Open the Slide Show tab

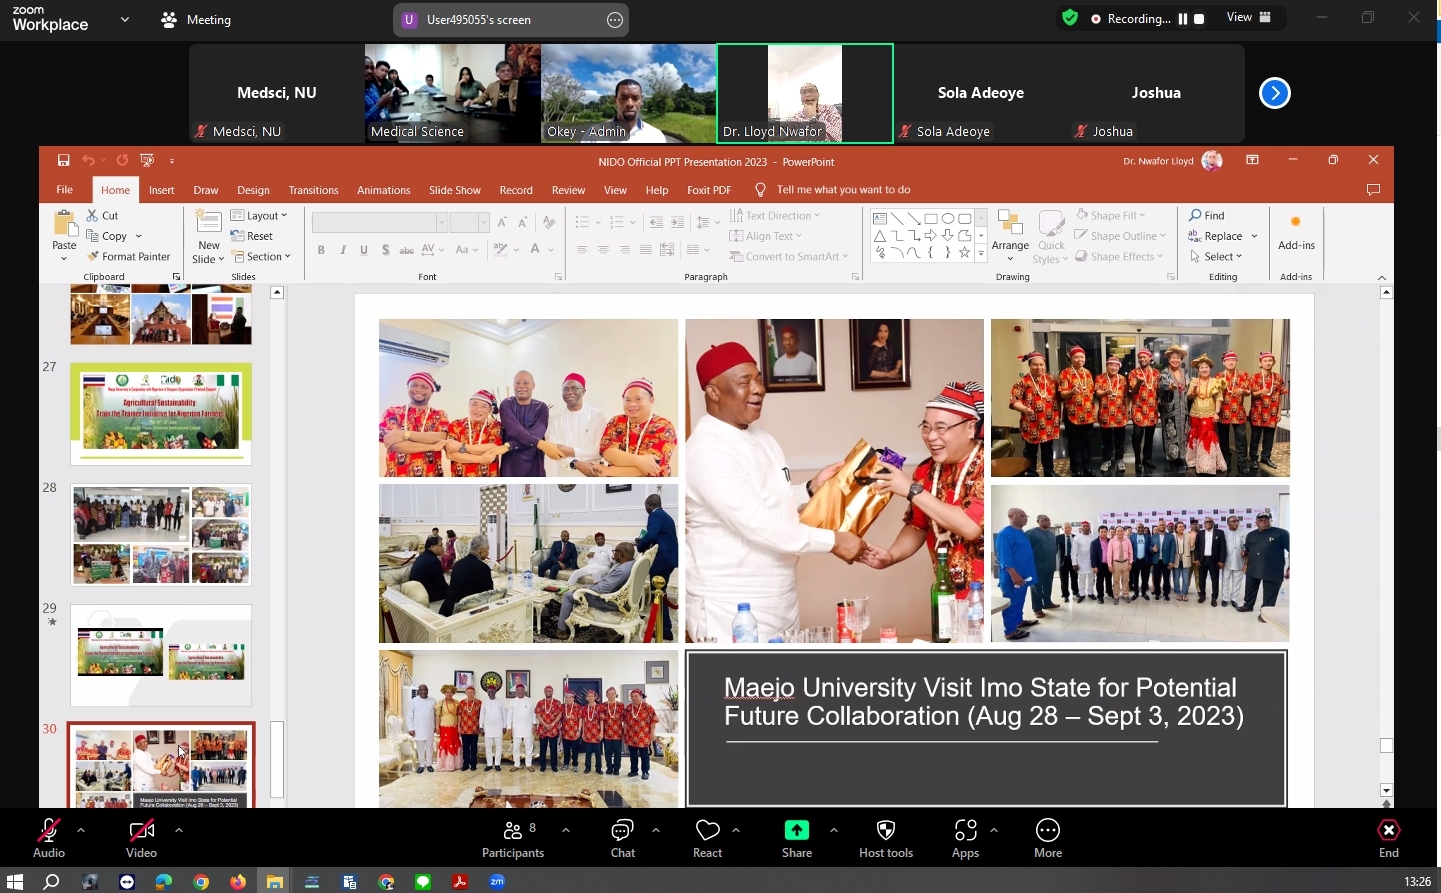coord(454,190)
